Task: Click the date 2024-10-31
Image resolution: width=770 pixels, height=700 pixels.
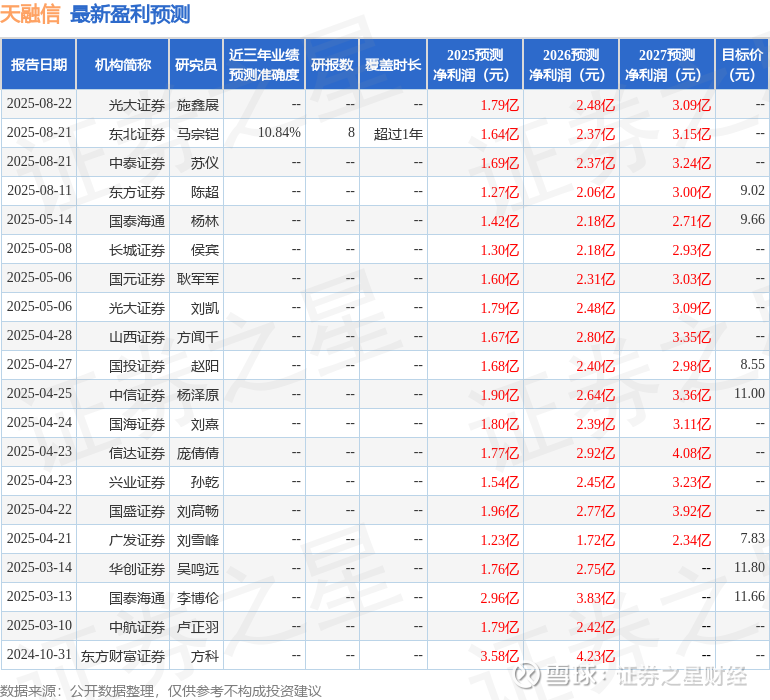Action: click(39, 654)
